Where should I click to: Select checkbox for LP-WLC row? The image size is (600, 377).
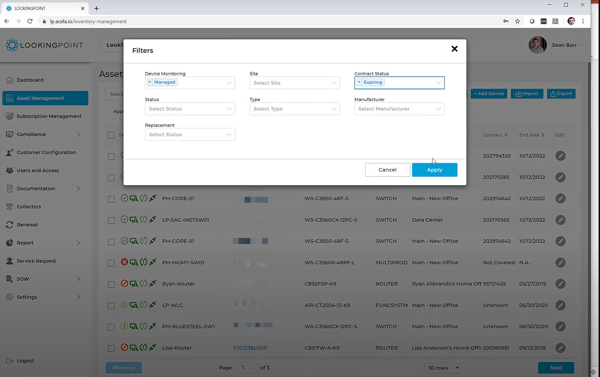pos(111,305)
